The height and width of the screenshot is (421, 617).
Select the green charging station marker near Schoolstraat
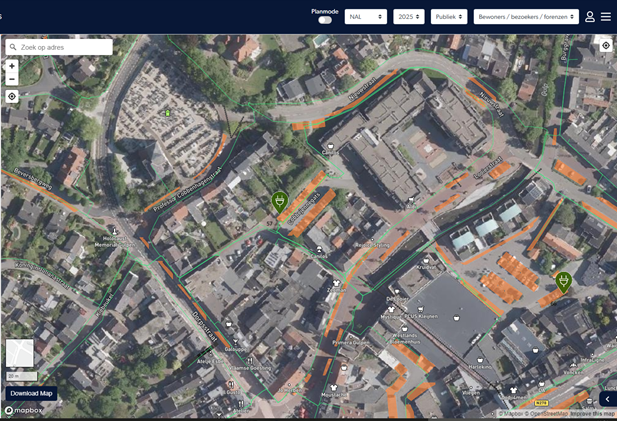280,201
